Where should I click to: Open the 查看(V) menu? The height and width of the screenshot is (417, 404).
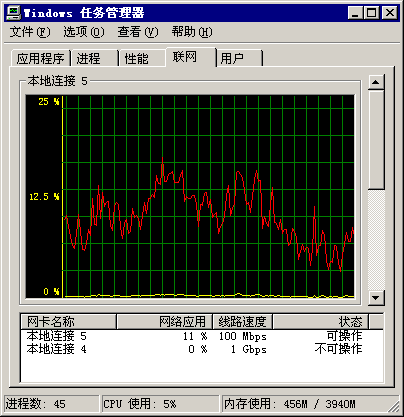coord(138,32)
